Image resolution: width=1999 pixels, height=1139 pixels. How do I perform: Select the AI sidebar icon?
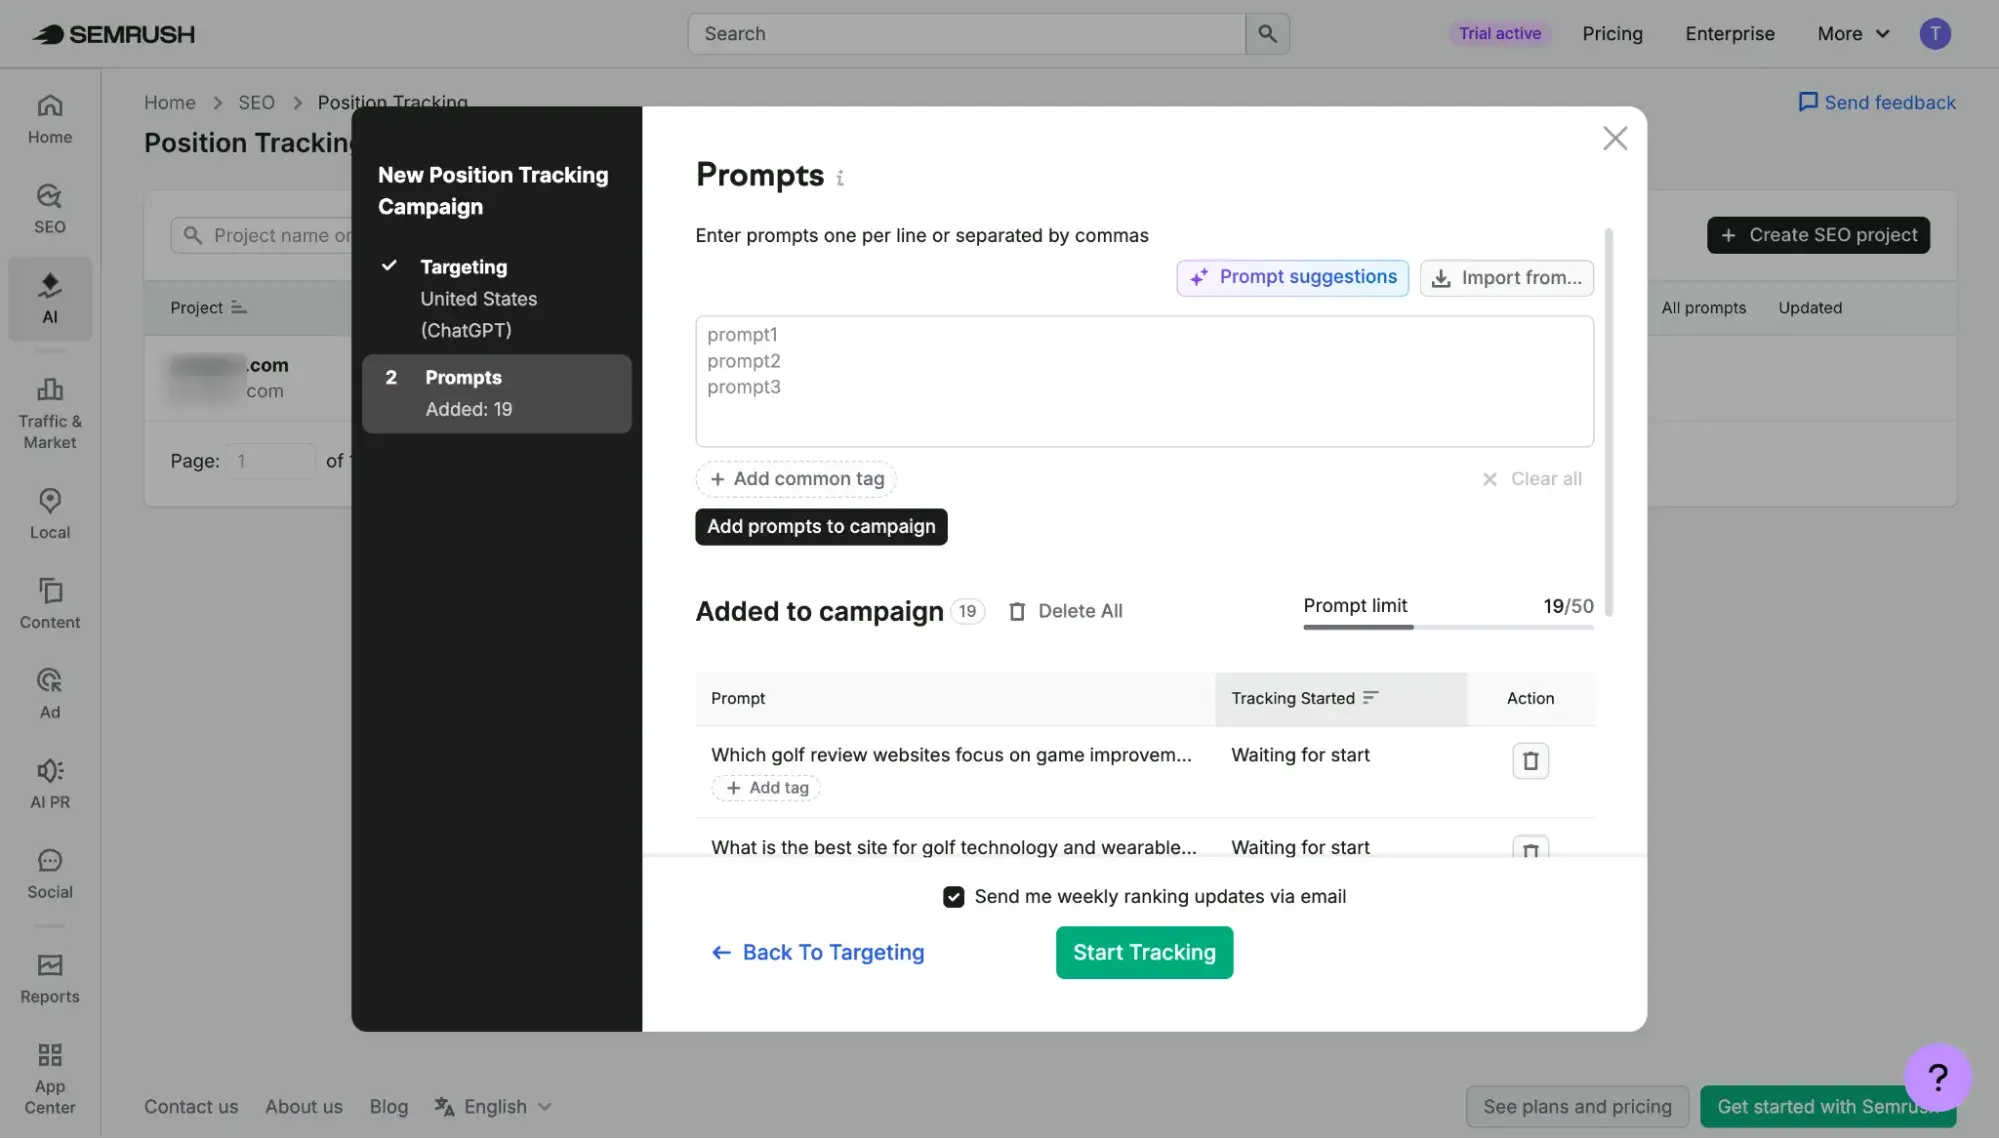tap(50, 299)
